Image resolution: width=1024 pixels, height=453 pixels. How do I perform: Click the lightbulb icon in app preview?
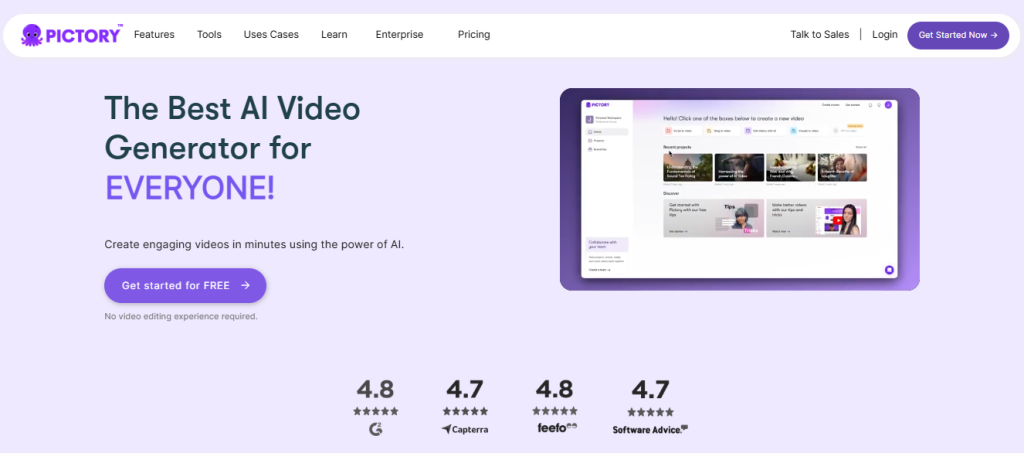click(879, 105)
